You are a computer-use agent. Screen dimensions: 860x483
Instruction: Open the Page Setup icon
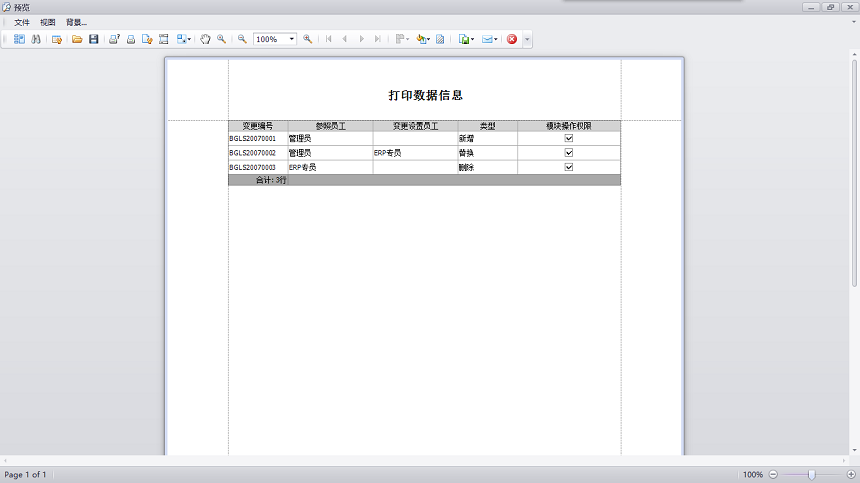coord(147,39)
